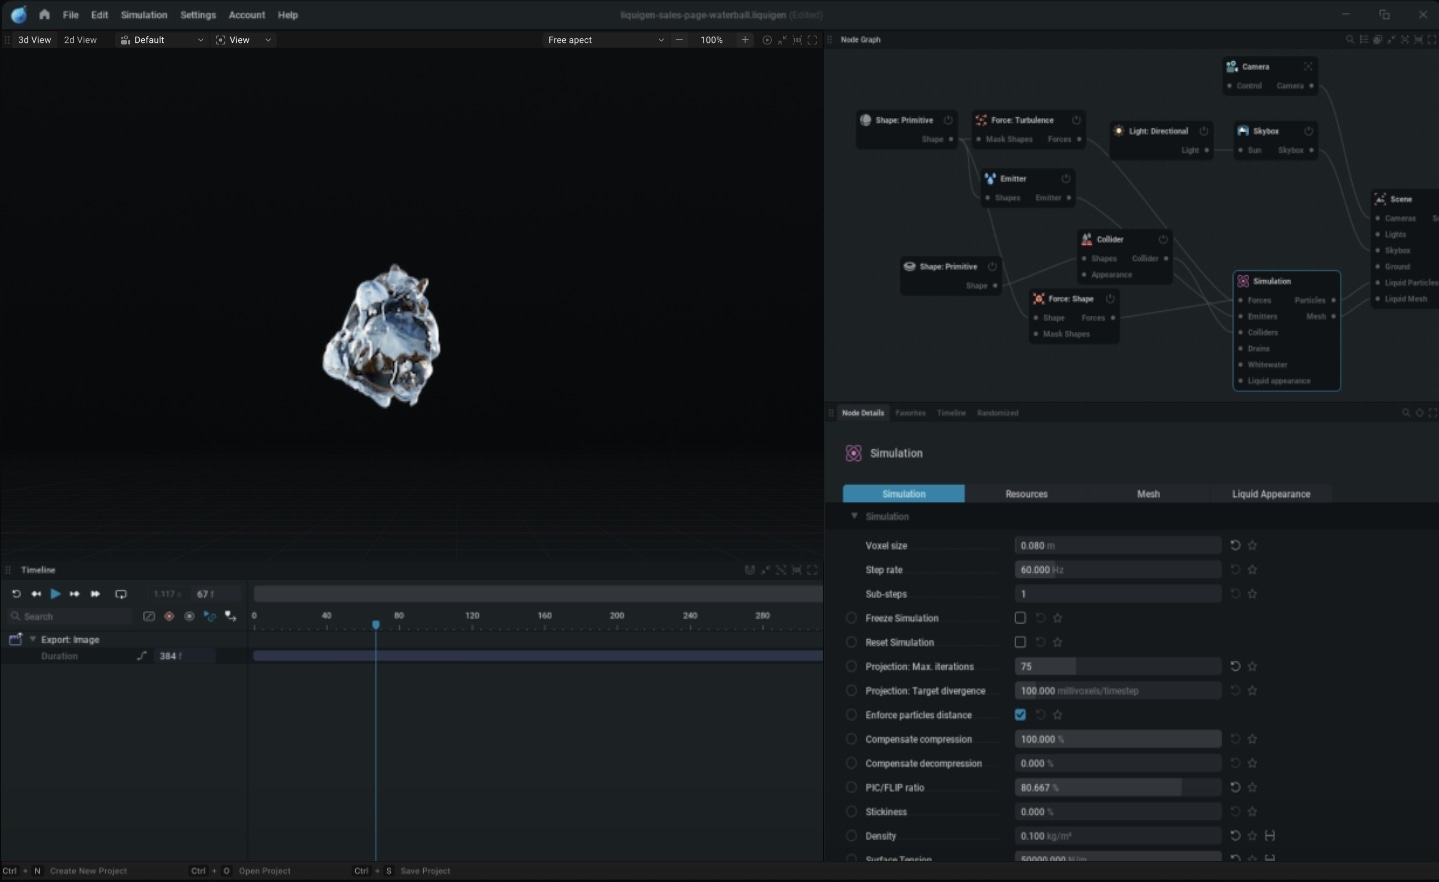Uncheck Enforce particles distance
The height and width of the screenshot is (882, 1439).
pos(1020,715)
